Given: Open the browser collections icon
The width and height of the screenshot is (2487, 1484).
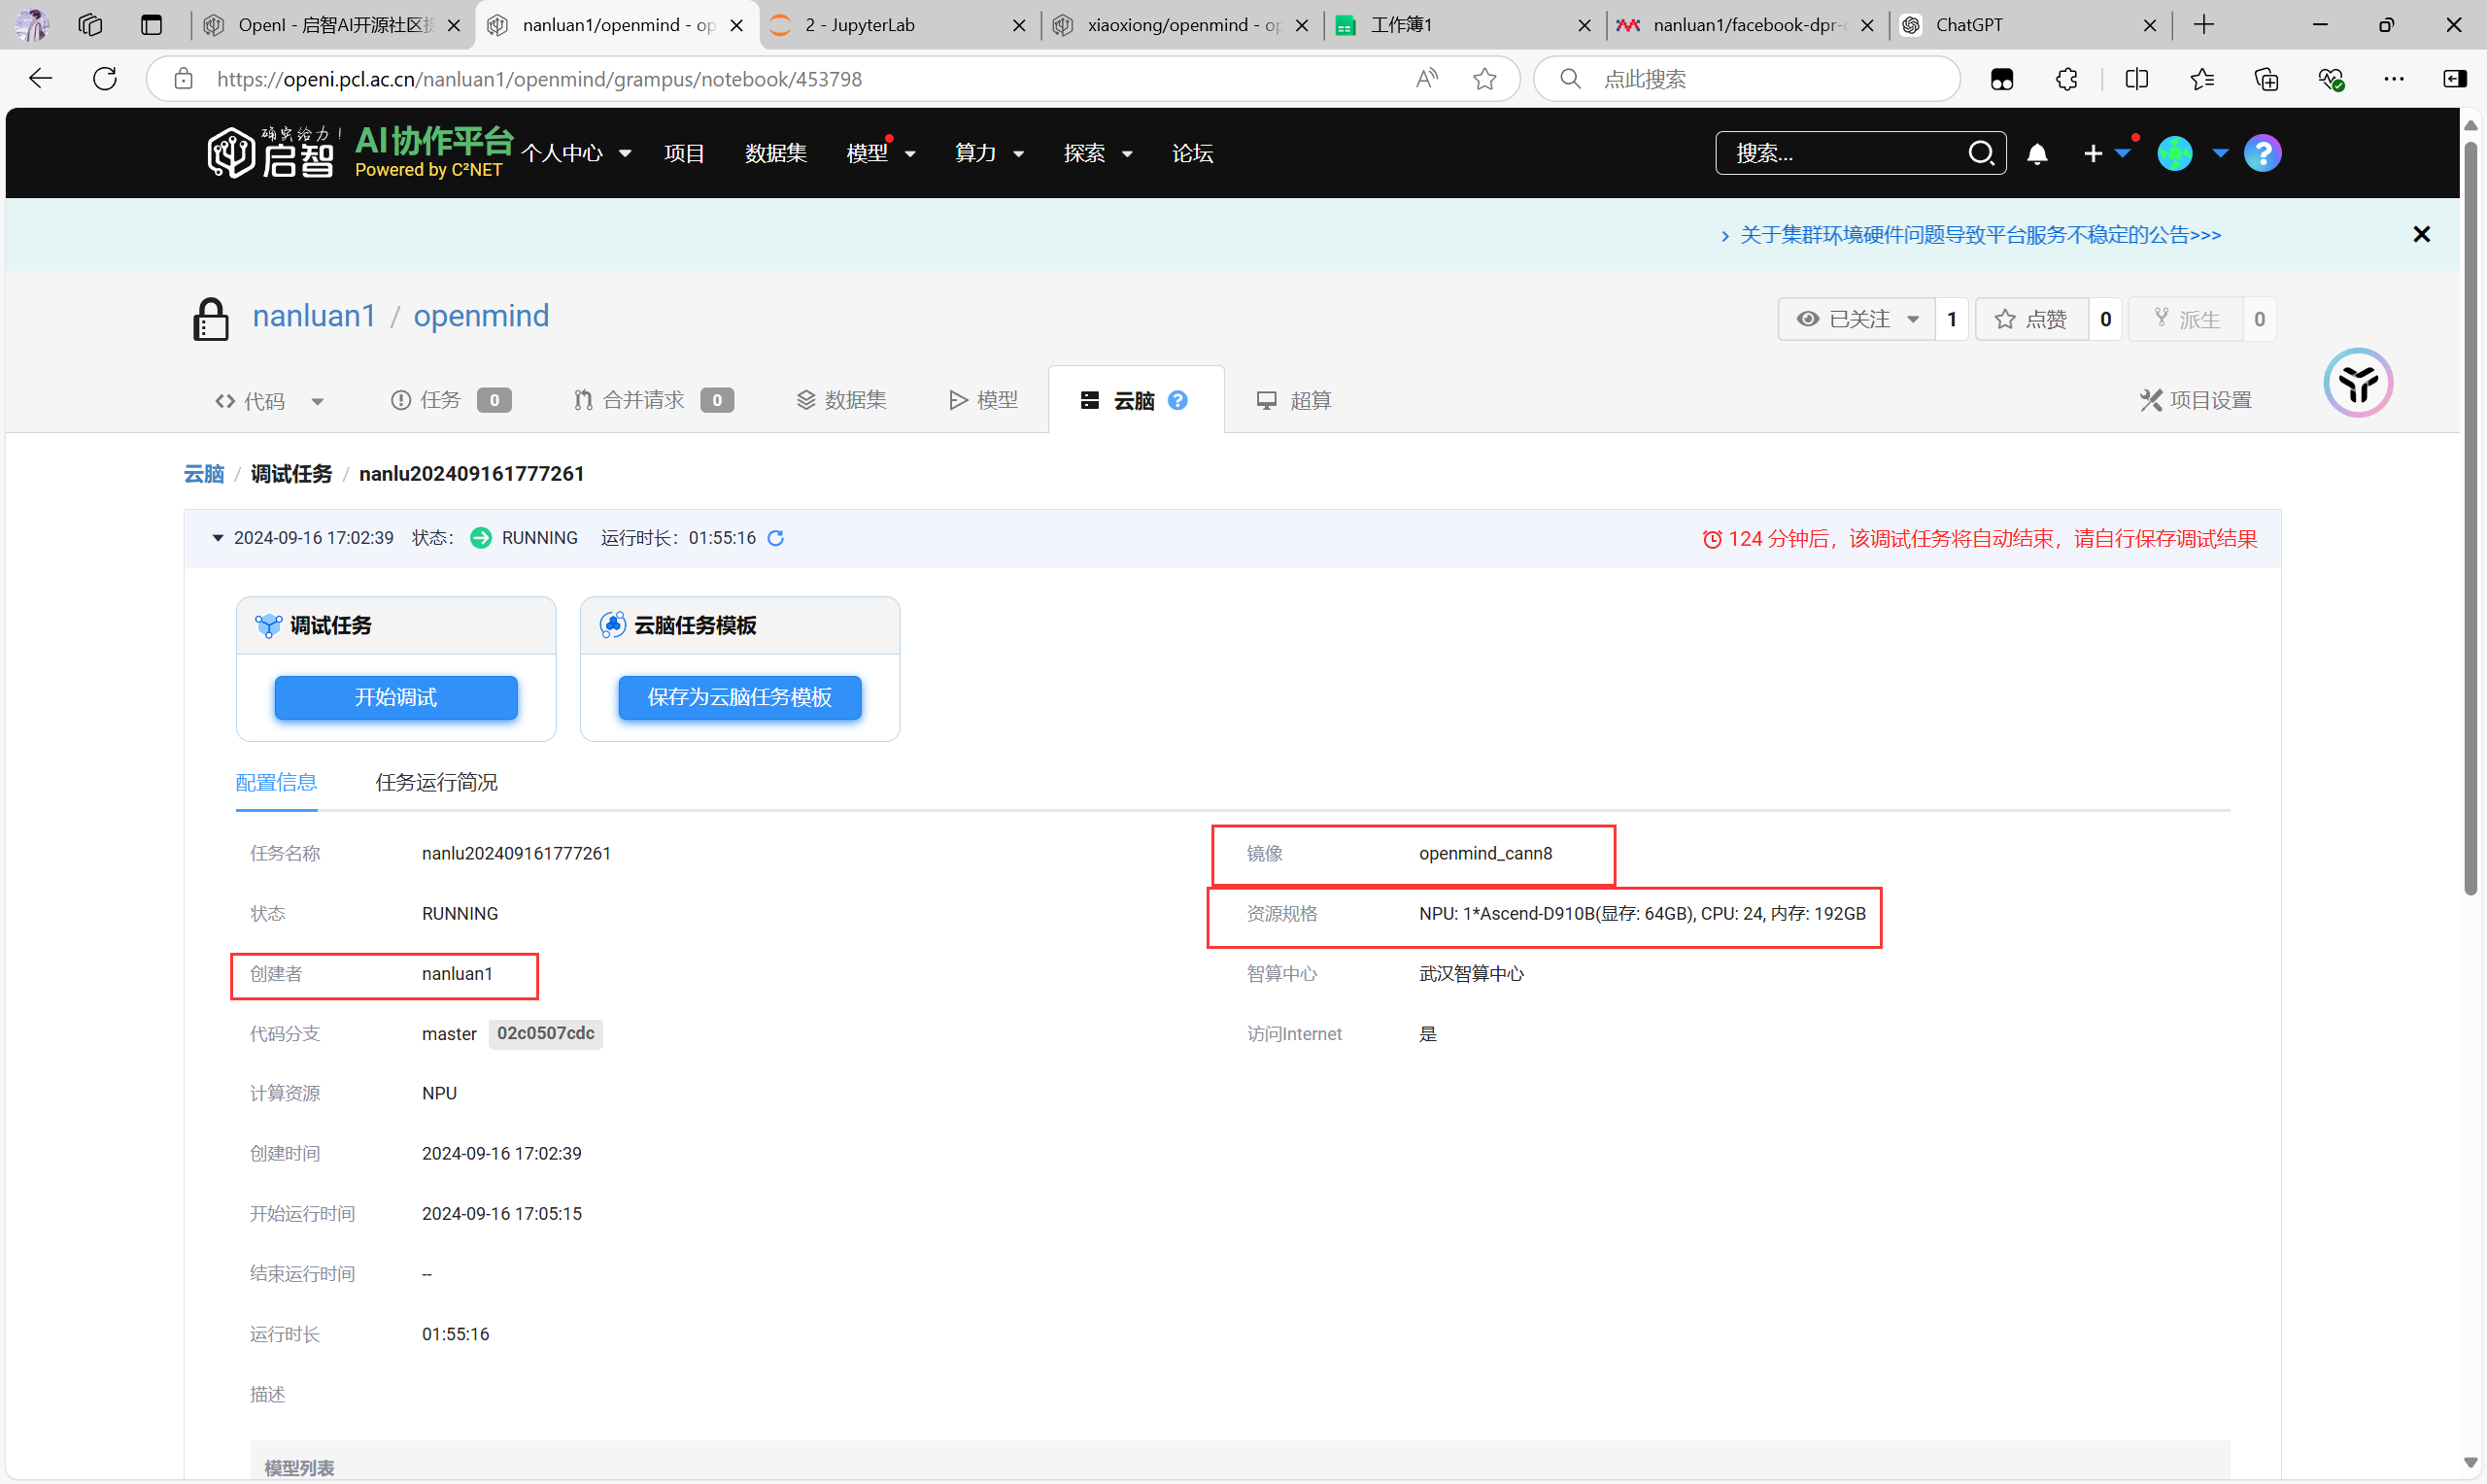Looking at the screenshot, I should coord(2266,79).
